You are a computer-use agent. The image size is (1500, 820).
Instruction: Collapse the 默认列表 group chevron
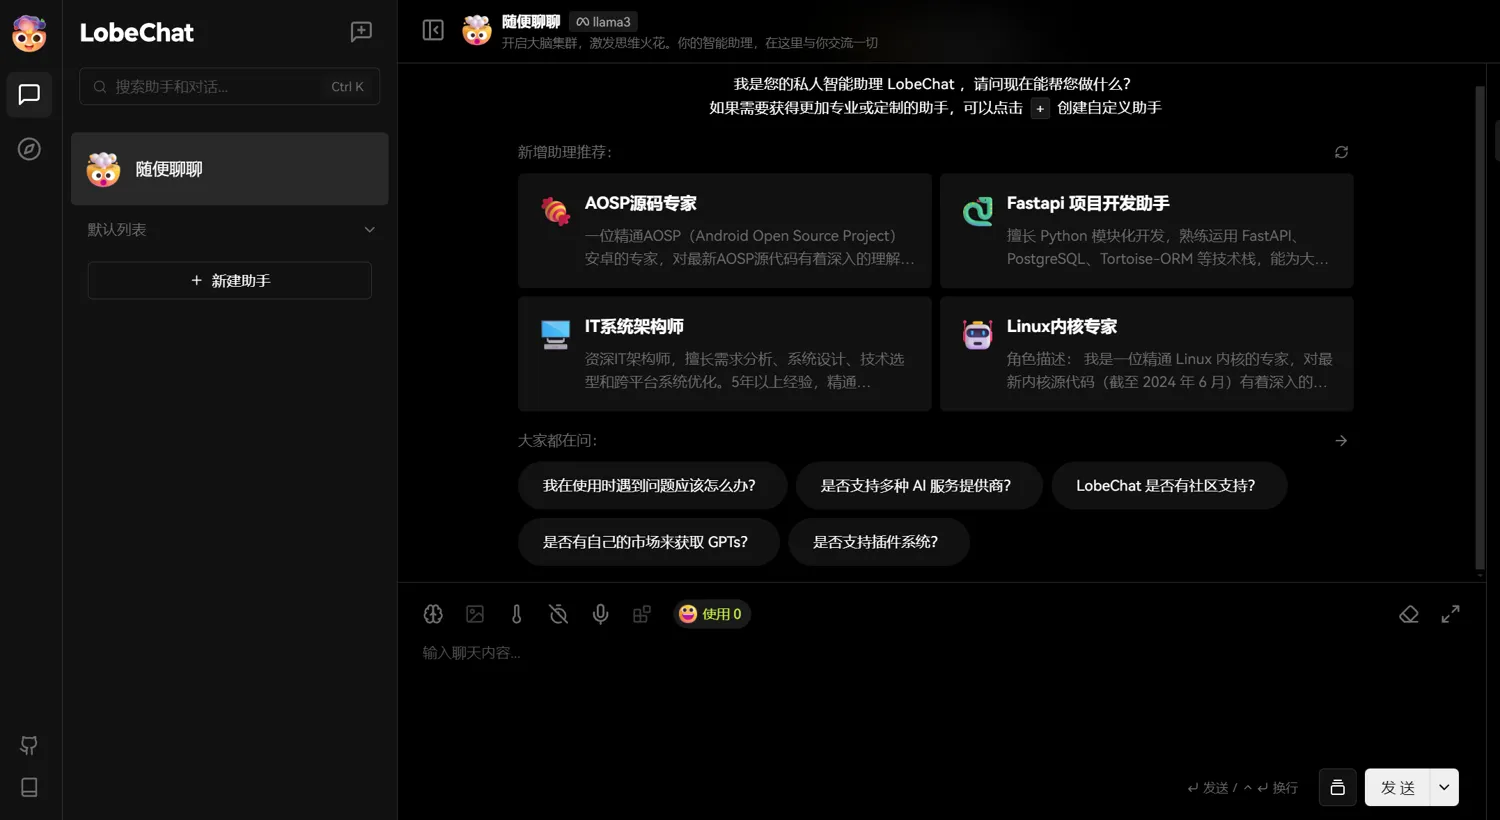369,230
